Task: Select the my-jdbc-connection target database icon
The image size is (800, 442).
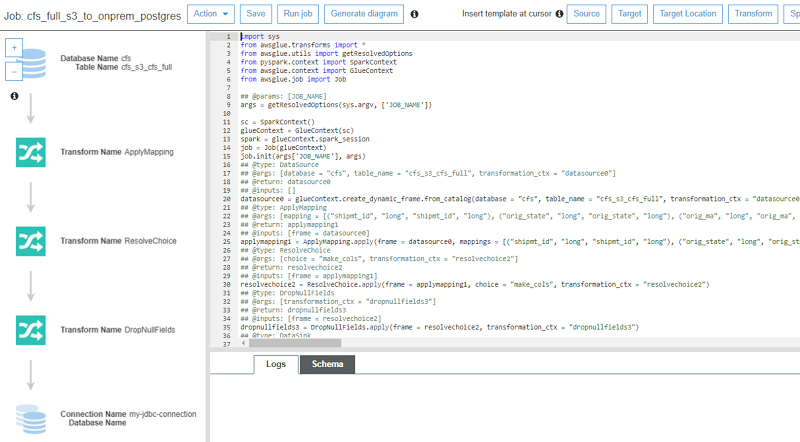Action: tap(31, 419)
